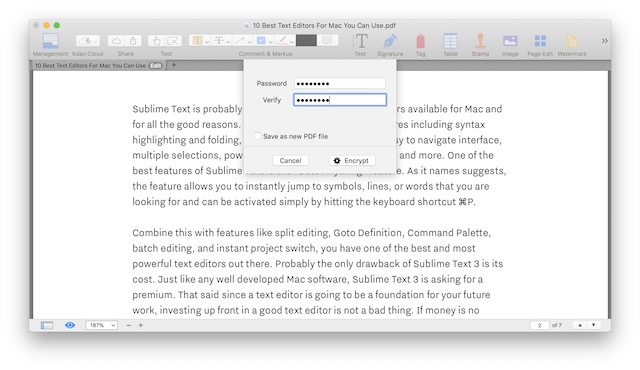Expand highlight tool options arrow
640x370 pixels.
pyautogui.click(x=207, y=42)
